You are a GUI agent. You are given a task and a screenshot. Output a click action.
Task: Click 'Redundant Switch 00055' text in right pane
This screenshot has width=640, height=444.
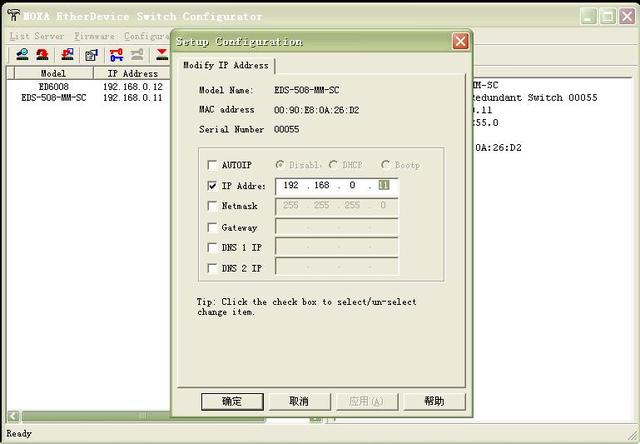point(535,98)
